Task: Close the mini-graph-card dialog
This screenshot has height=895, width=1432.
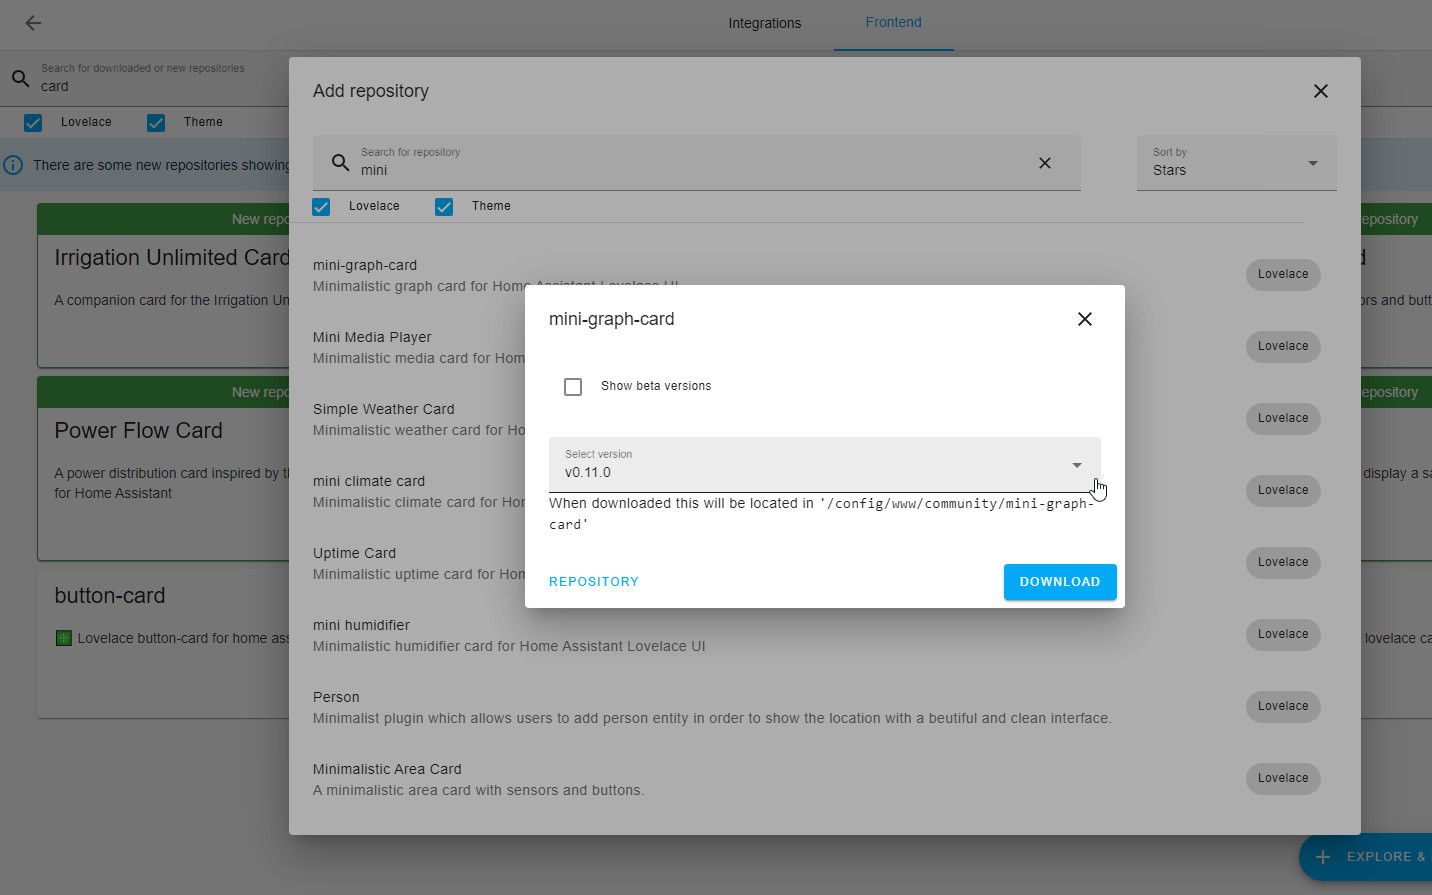Action: [1084, 319]
